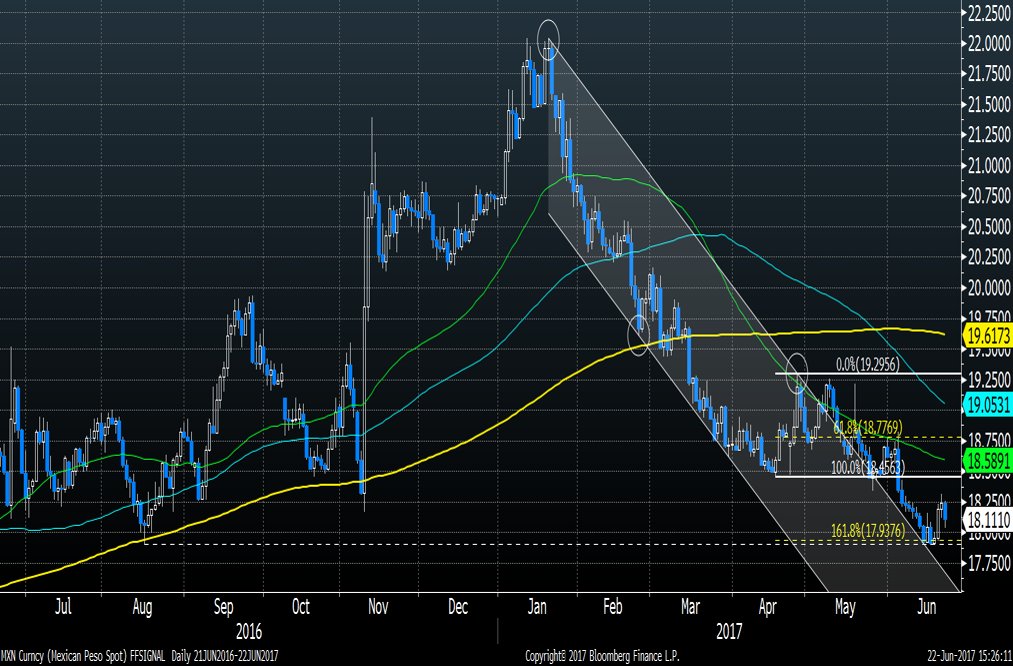Image resolution: width=1013 pixels, height=666 pixels.
Task: Click the 2016 year label
Action: point(249,630)
